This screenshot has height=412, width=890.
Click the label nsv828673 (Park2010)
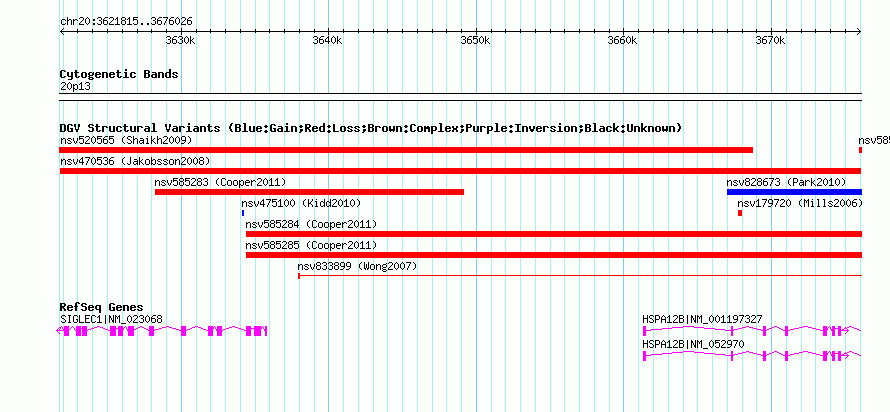[786, 182]
